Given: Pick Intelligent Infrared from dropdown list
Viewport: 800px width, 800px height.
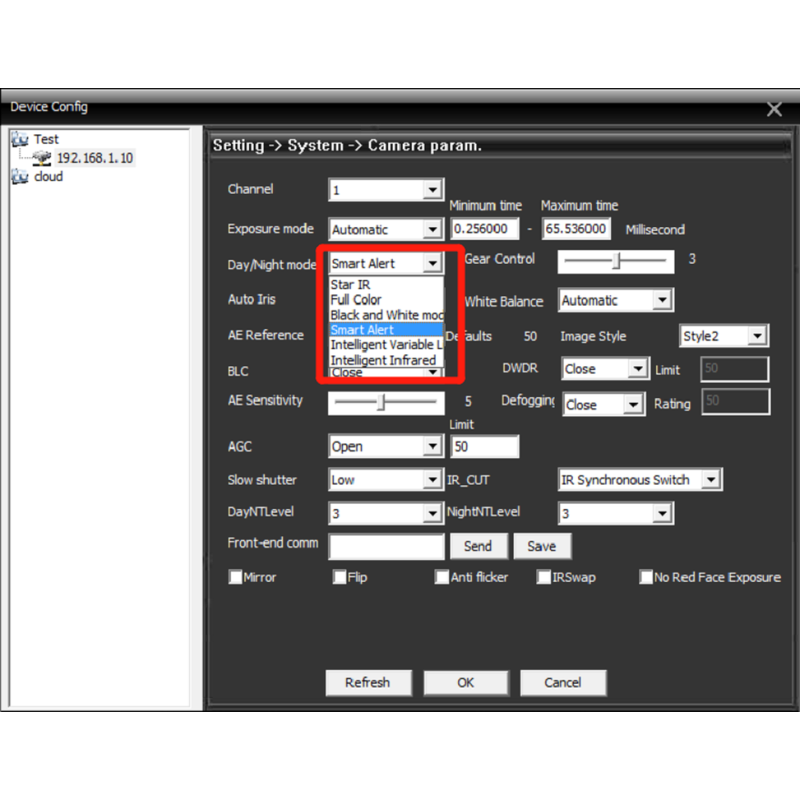Looking at the screenshot, I should pos(385,360).
